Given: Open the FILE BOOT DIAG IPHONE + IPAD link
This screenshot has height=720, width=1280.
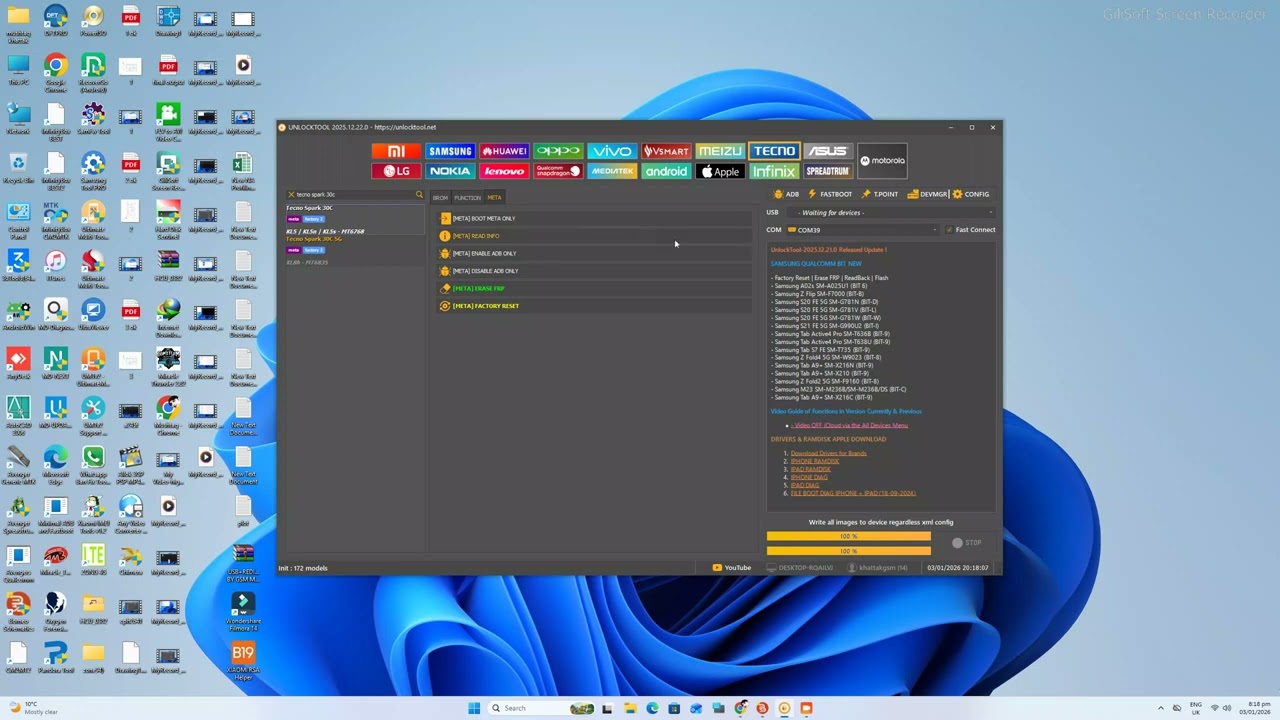Looking at the screenshot, I should point(853,493).
